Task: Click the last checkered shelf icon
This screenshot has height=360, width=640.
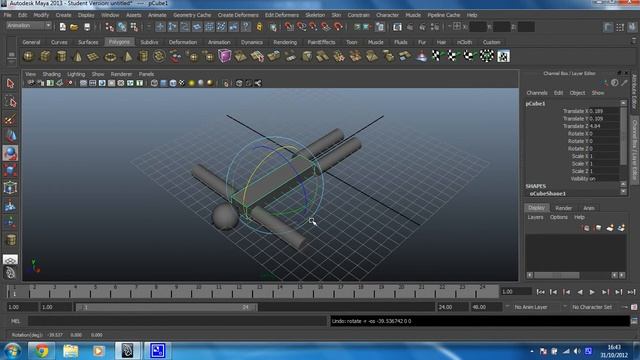Action: [x=503, y=56]
